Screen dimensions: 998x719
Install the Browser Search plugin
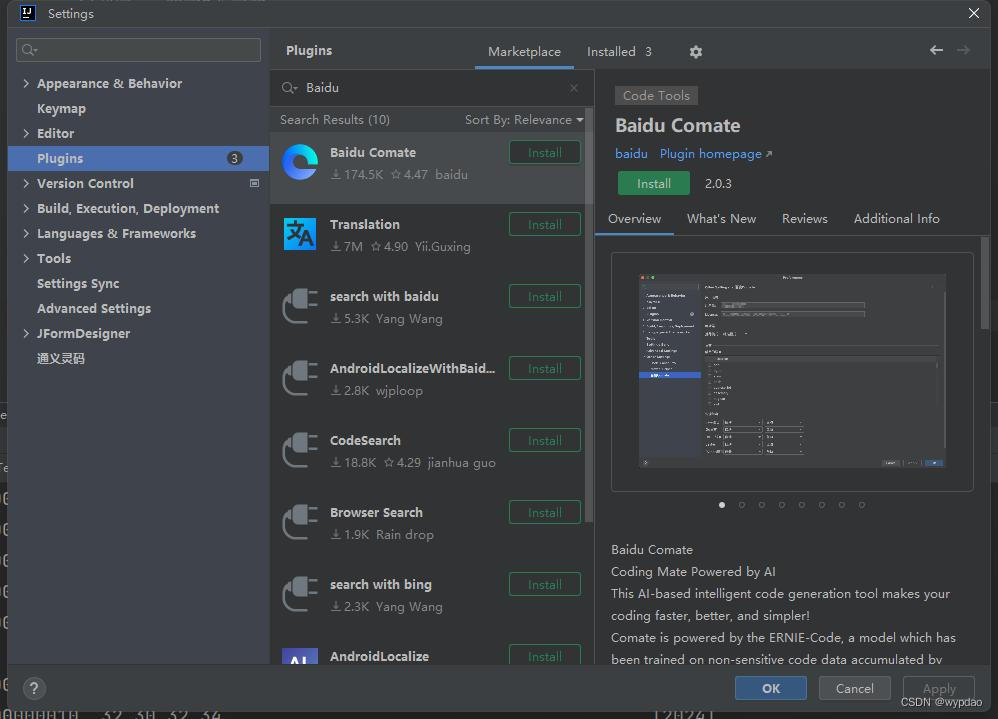545,512
